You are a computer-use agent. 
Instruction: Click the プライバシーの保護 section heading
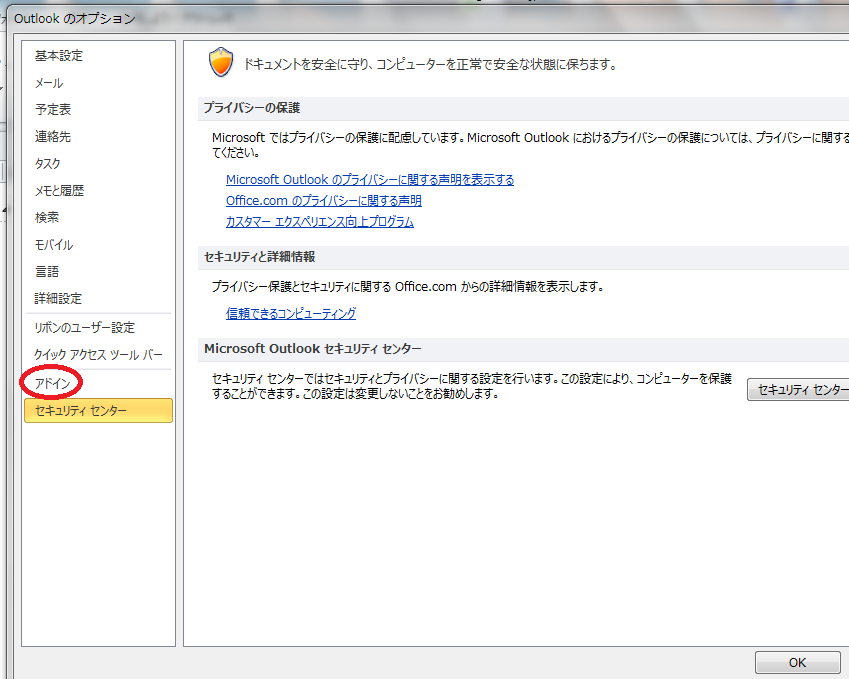(252, 108)
